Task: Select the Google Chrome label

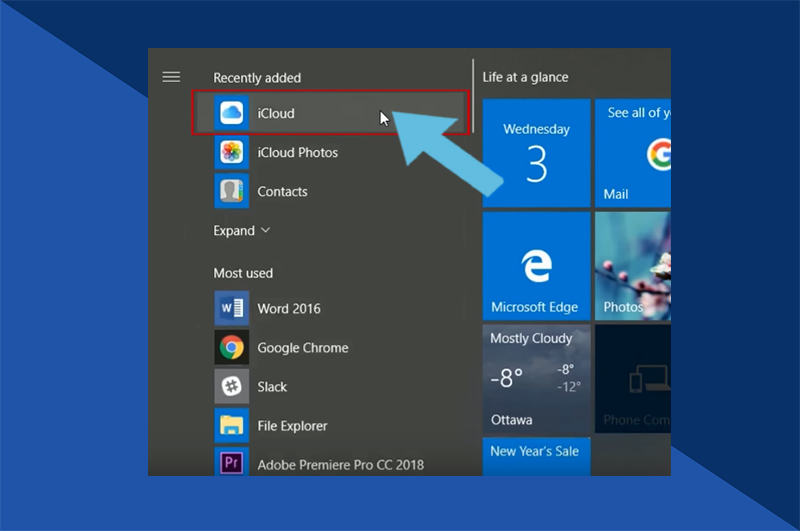Action: 303,348
